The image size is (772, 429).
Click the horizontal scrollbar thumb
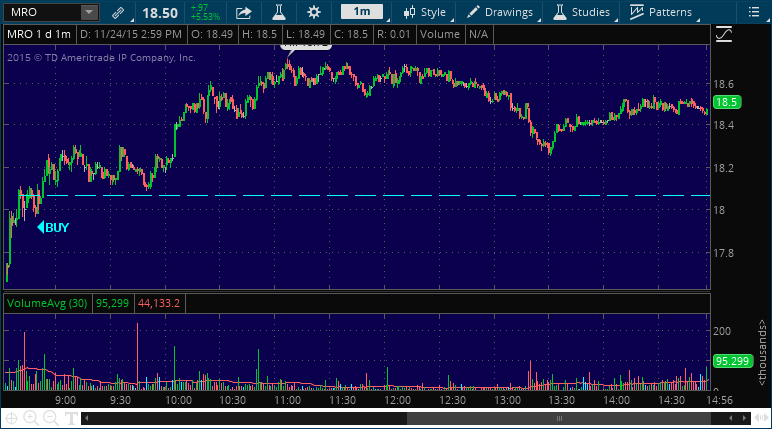(559, 419)
